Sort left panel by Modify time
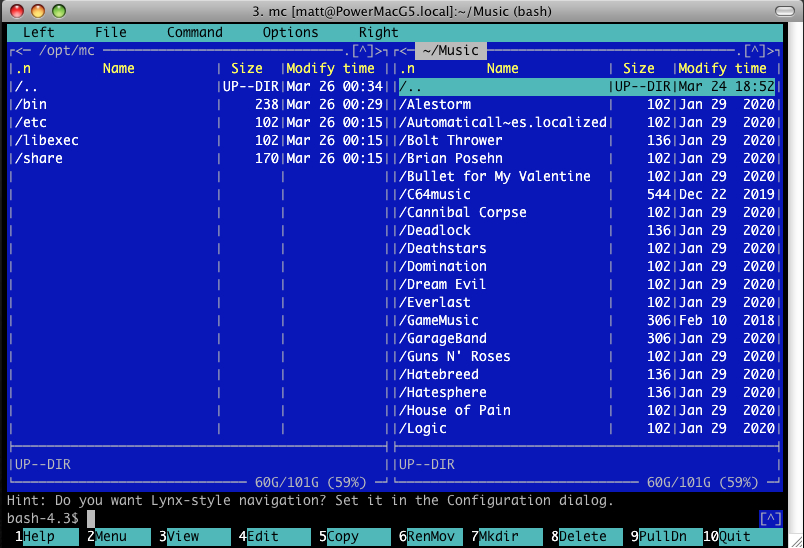The image size is (804, 548). pyautogui.click(x=331, y=69)
